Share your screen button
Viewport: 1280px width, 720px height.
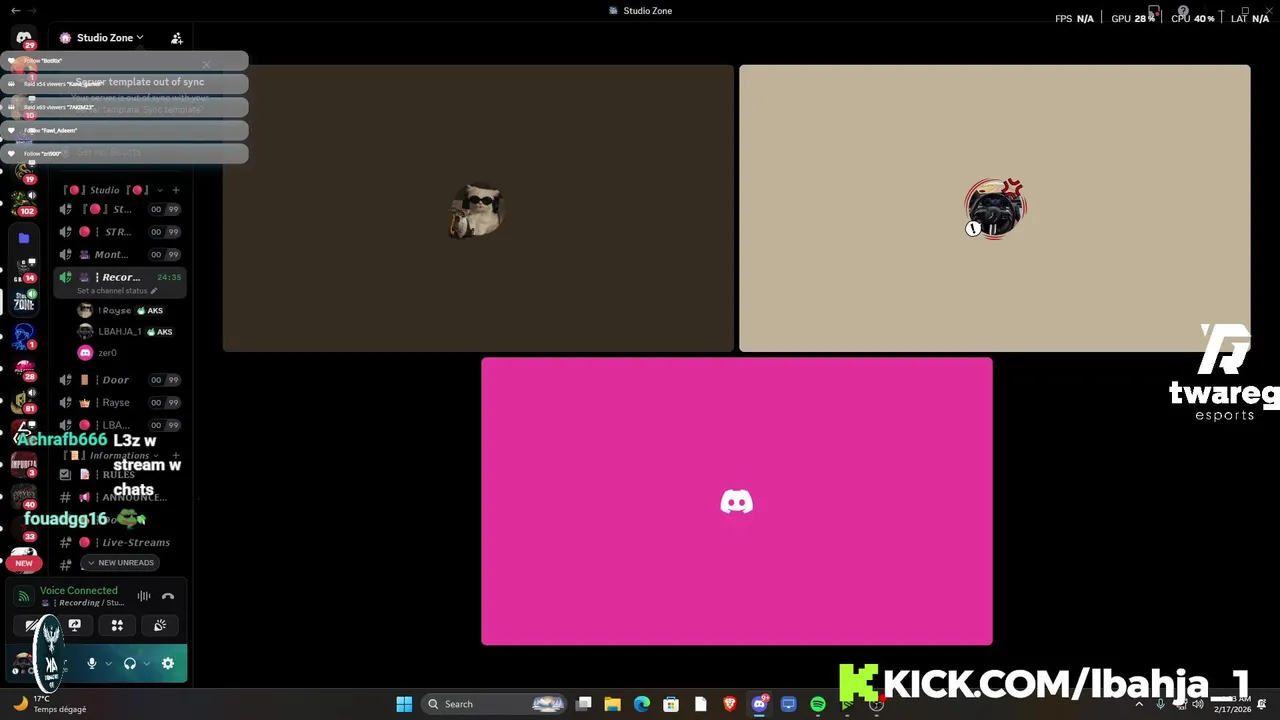point(74,625)
